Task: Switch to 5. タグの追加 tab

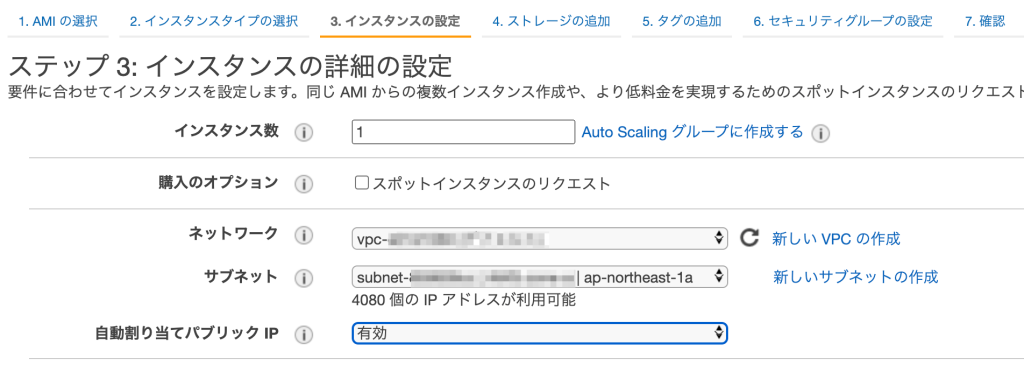Action: coord(682,22)
